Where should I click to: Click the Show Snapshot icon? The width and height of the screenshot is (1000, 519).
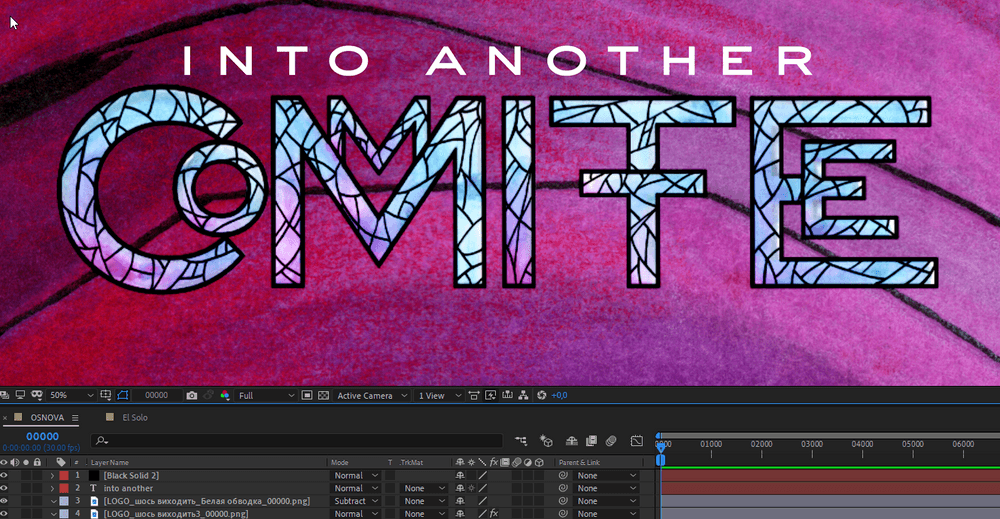pyautogui.click(x=209, y=395)
